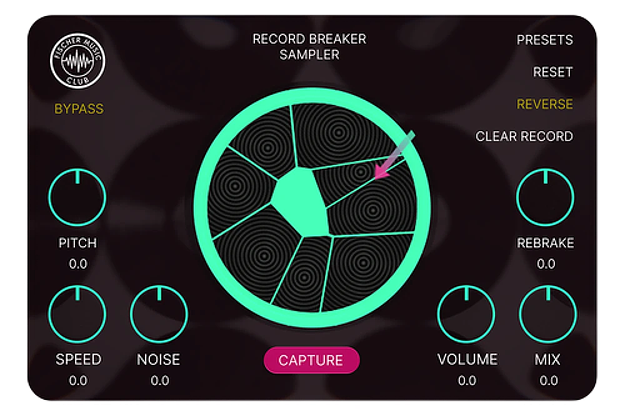Click the green center hub of the record
This screenshot has height=416, width=625.
coord(301,202)
